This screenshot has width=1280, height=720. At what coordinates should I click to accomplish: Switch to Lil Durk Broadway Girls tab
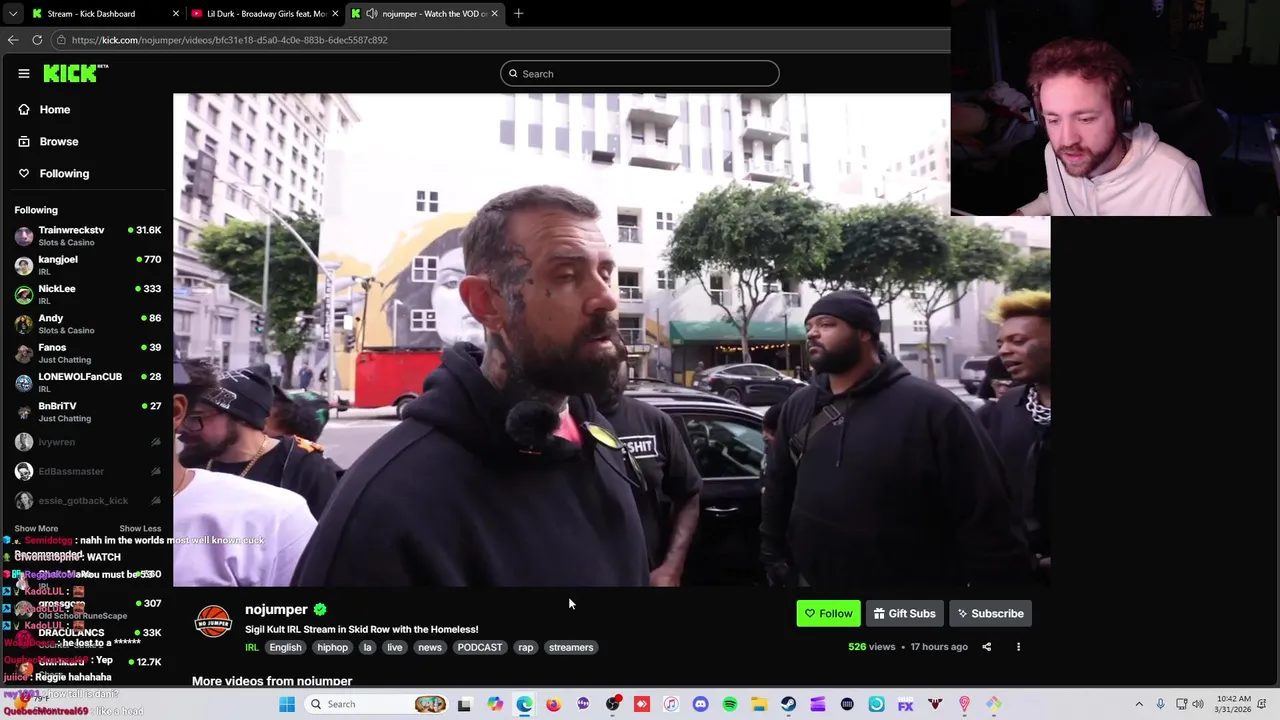265,14
